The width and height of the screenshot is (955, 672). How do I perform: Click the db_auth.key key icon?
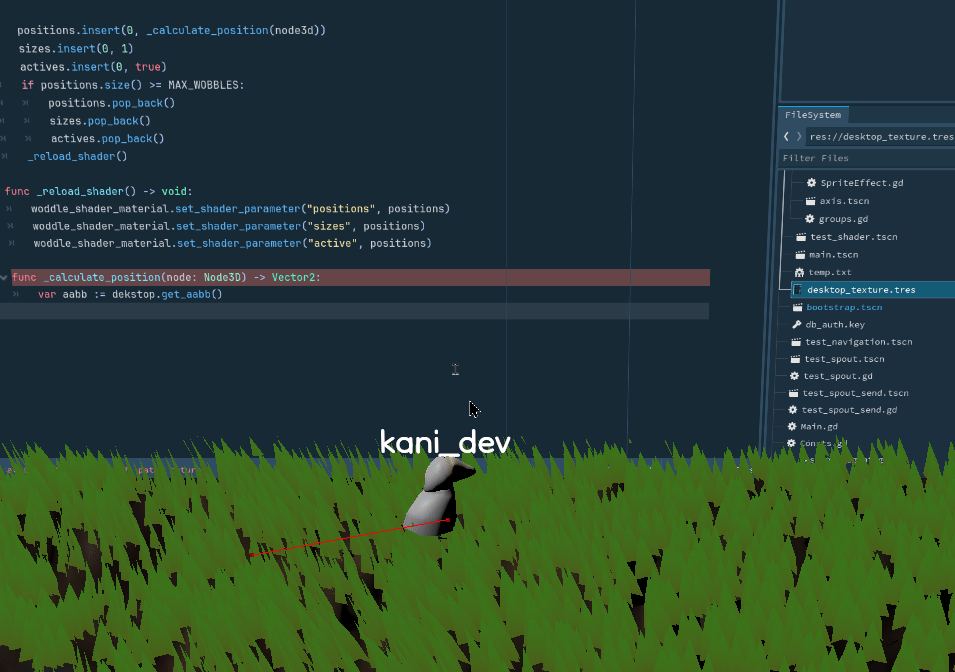(x=797, y=324)
